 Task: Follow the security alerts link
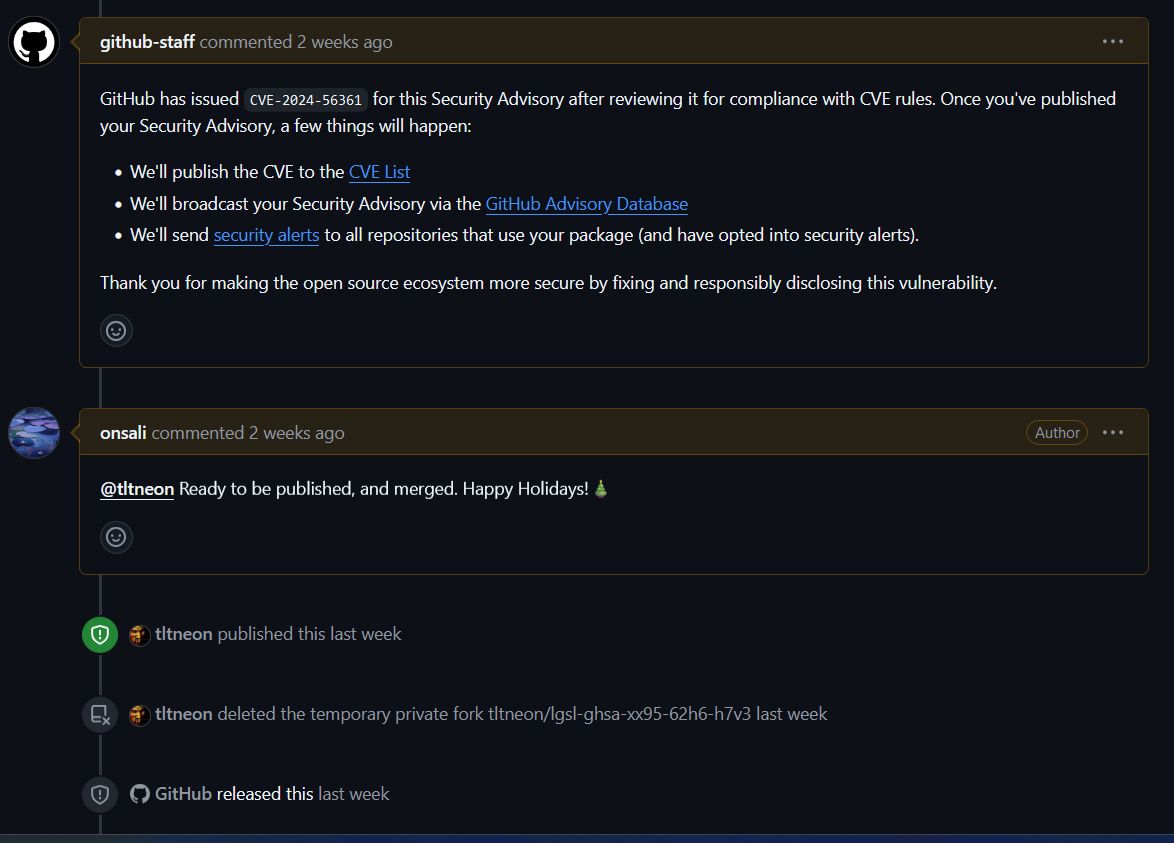coord(267,235)
